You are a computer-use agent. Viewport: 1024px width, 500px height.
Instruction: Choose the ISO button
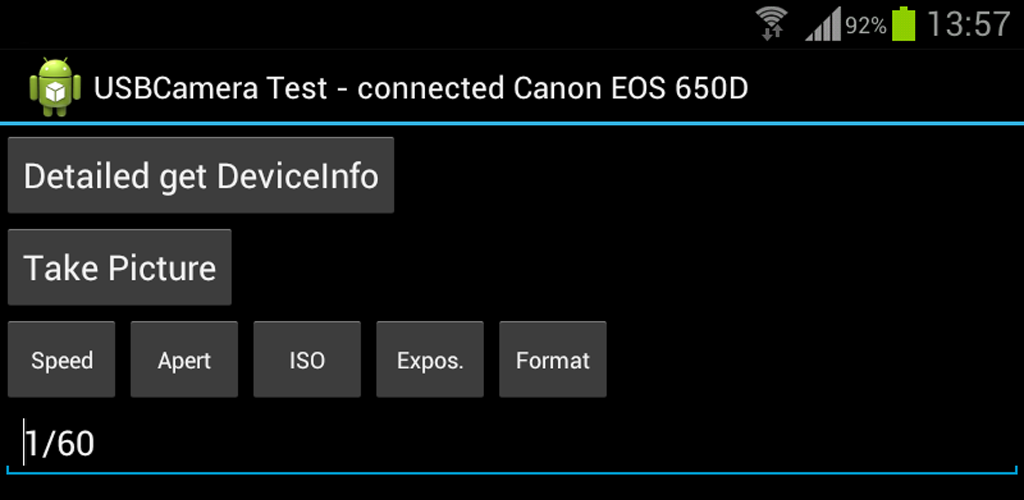(307, 359)
